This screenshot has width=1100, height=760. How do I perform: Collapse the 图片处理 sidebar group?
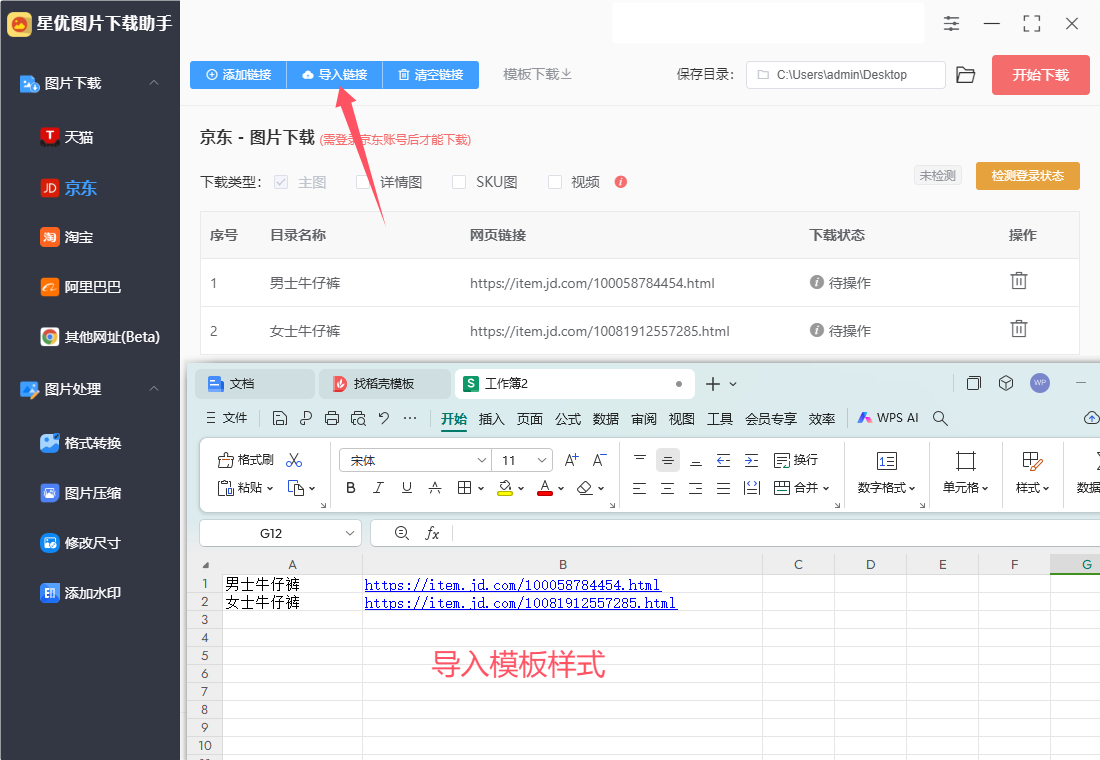pos(154,389)
